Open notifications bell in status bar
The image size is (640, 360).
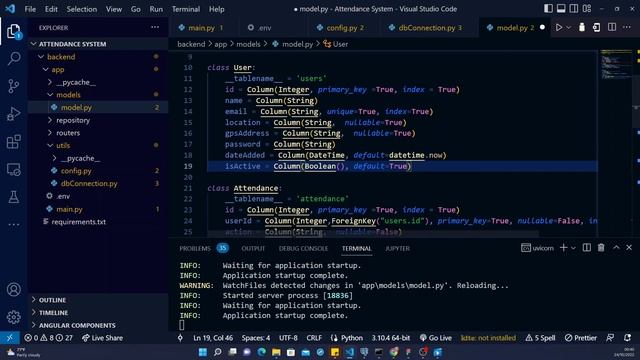627,338
